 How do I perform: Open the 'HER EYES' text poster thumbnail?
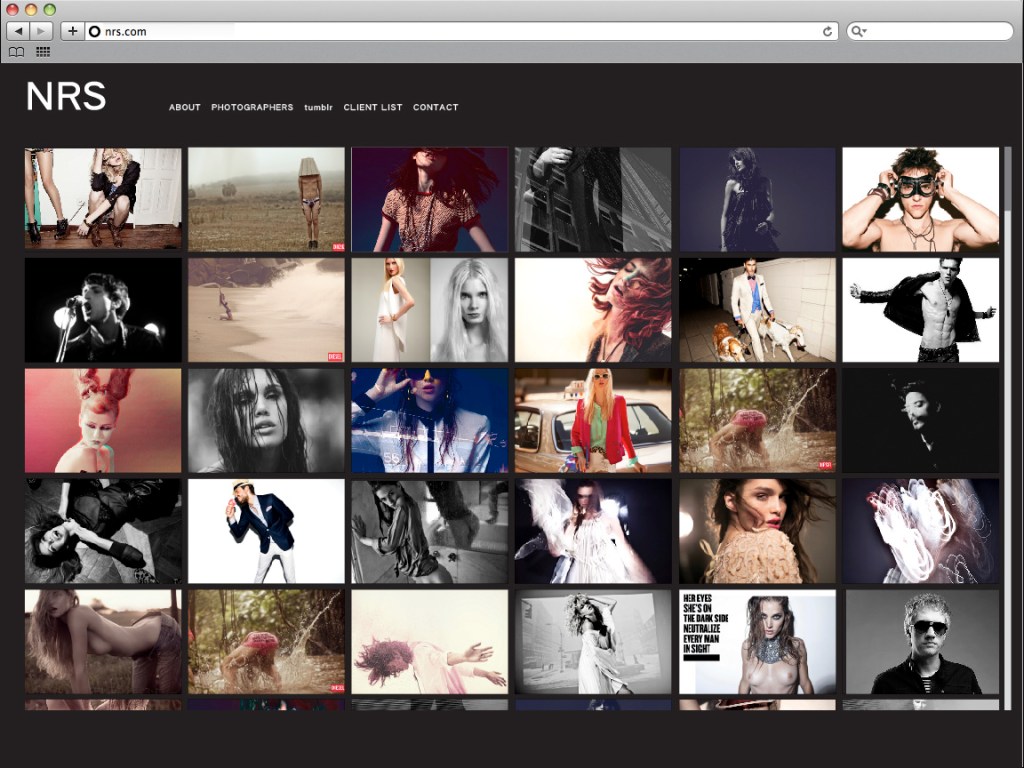click(x=757, y=642)
